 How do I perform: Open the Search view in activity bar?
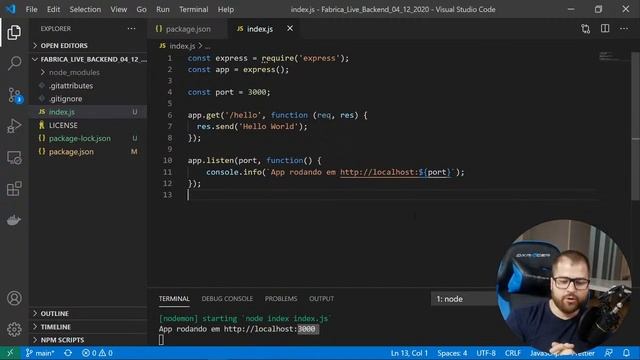tap(14, 63)
